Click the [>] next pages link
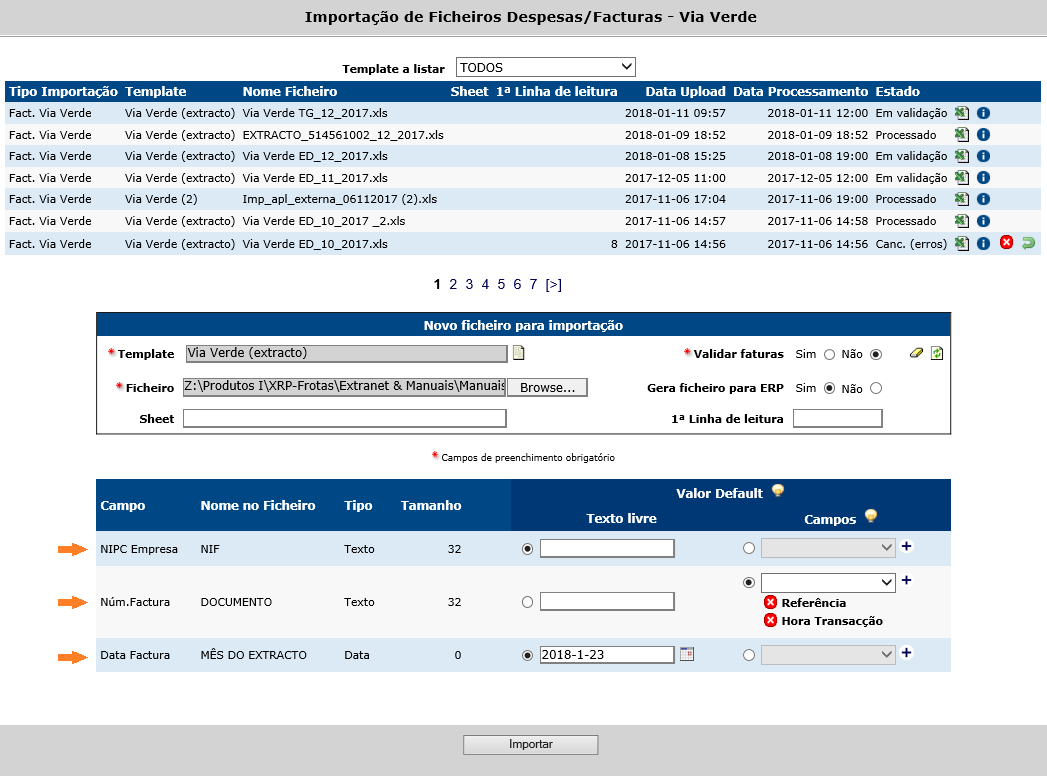The width and height of the screenshot is (1047, 776). click(554, 284)
